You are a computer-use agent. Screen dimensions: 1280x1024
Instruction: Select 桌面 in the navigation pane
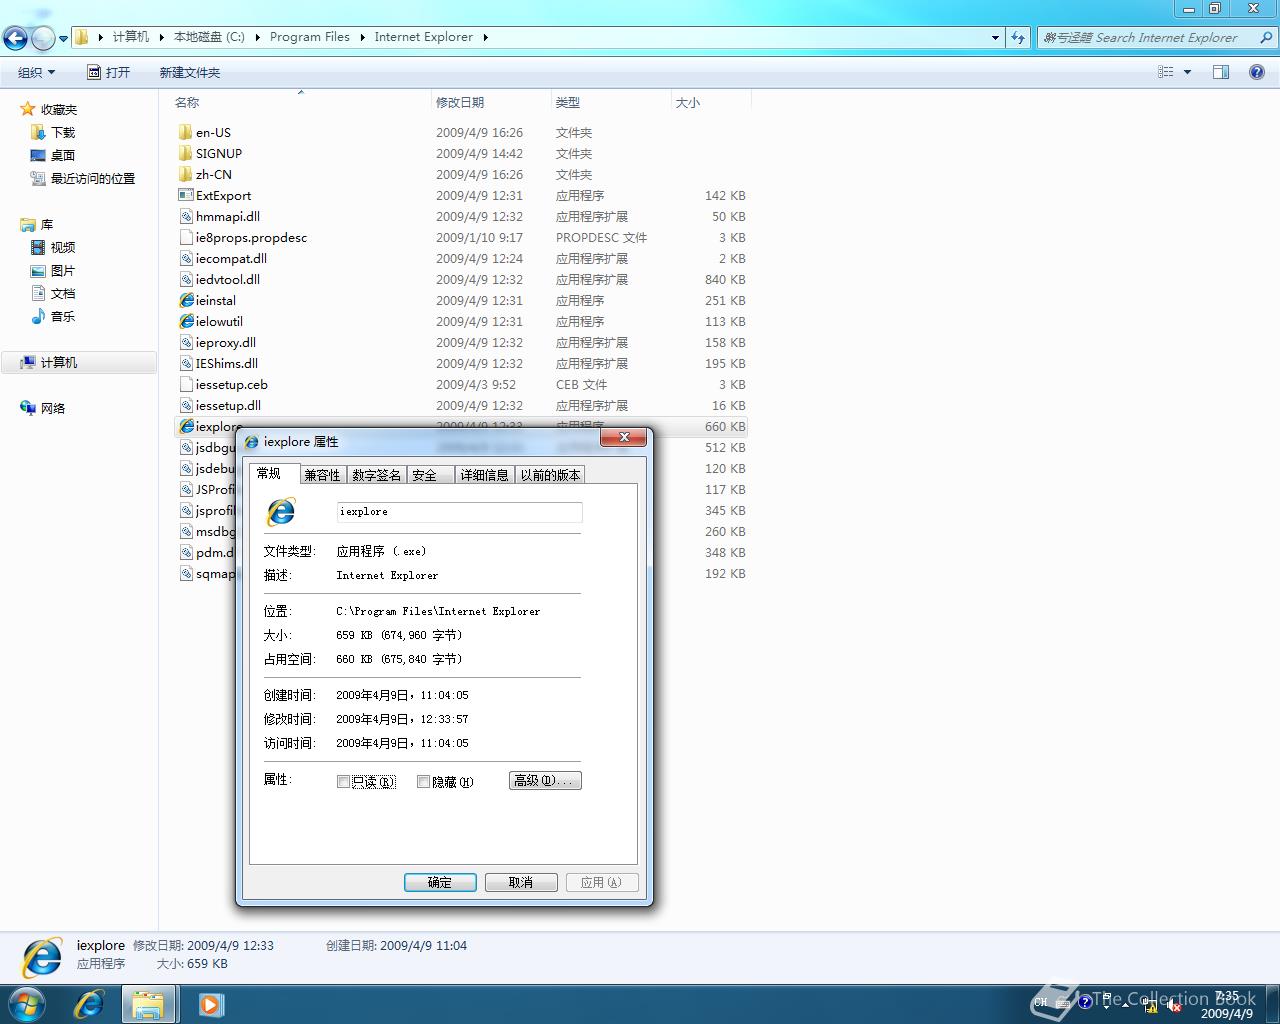tap(63, 155)
